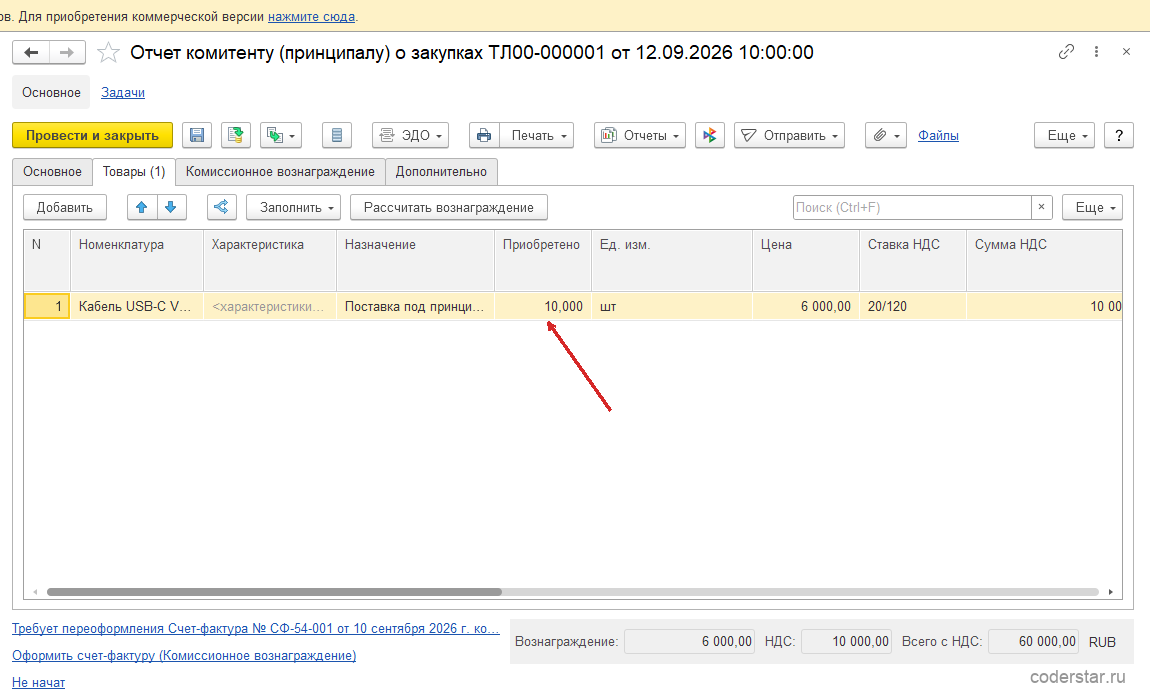Open the ЭДО dropdown menu
The image size is (1150, 700).
click(411, 136)
